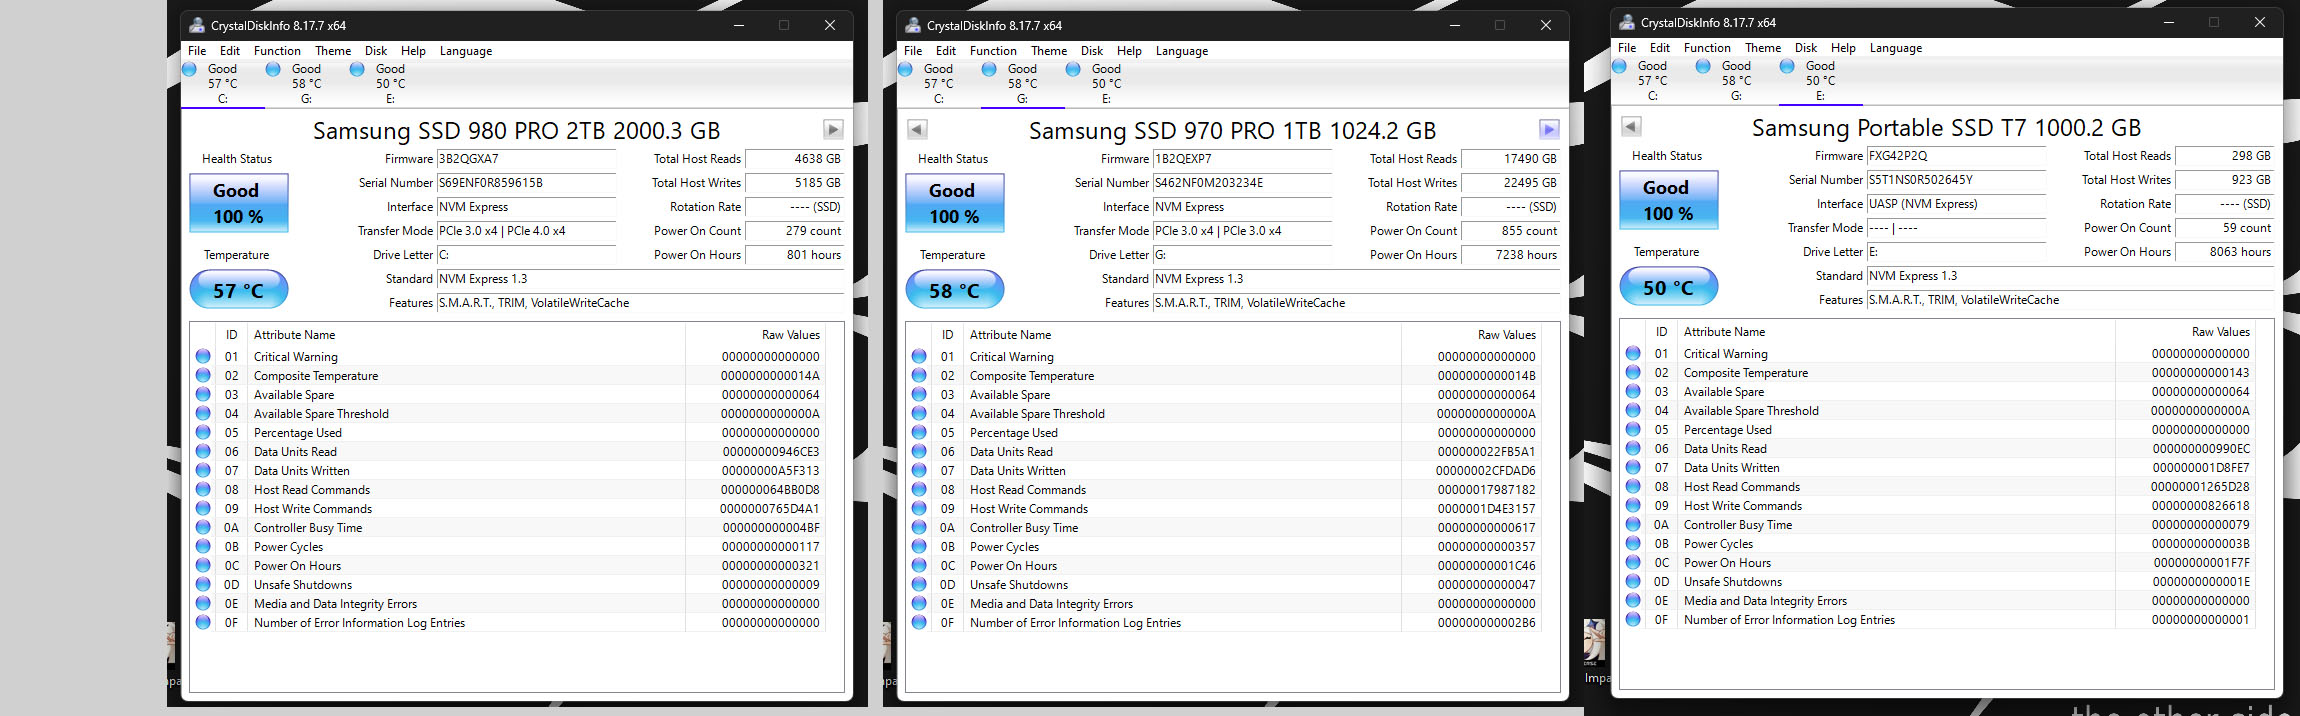Viewport: 2300px width, 716px height.
Task: Click Critical Warning status orb, left window
Action: 203,356
